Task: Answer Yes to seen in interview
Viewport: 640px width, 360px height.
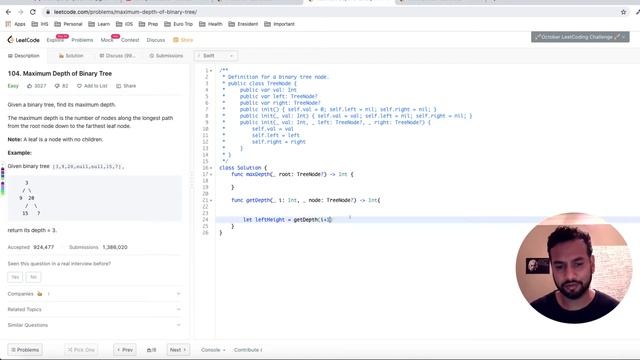Action: click(15, 277)
